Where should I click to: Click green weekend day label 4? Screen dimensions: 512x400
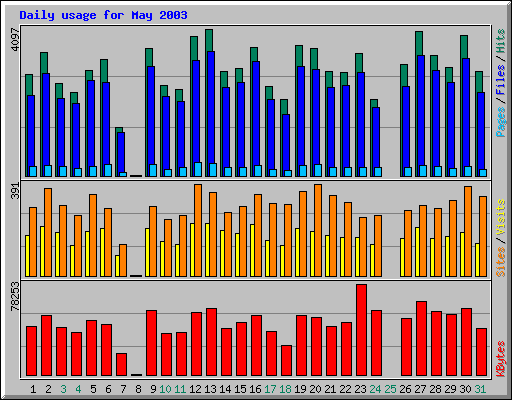point(78,389)
